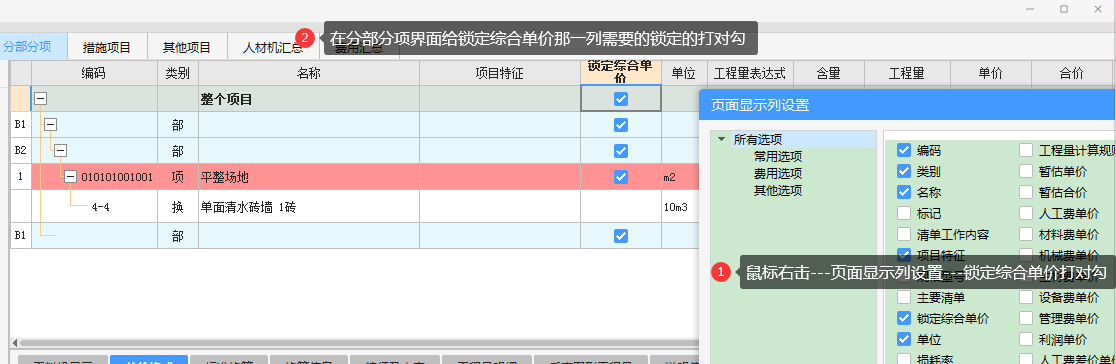Click the 编码 column header
The height and width of the screenshot is (364, 1116).
pyautogui.click(x=94, y=73)
